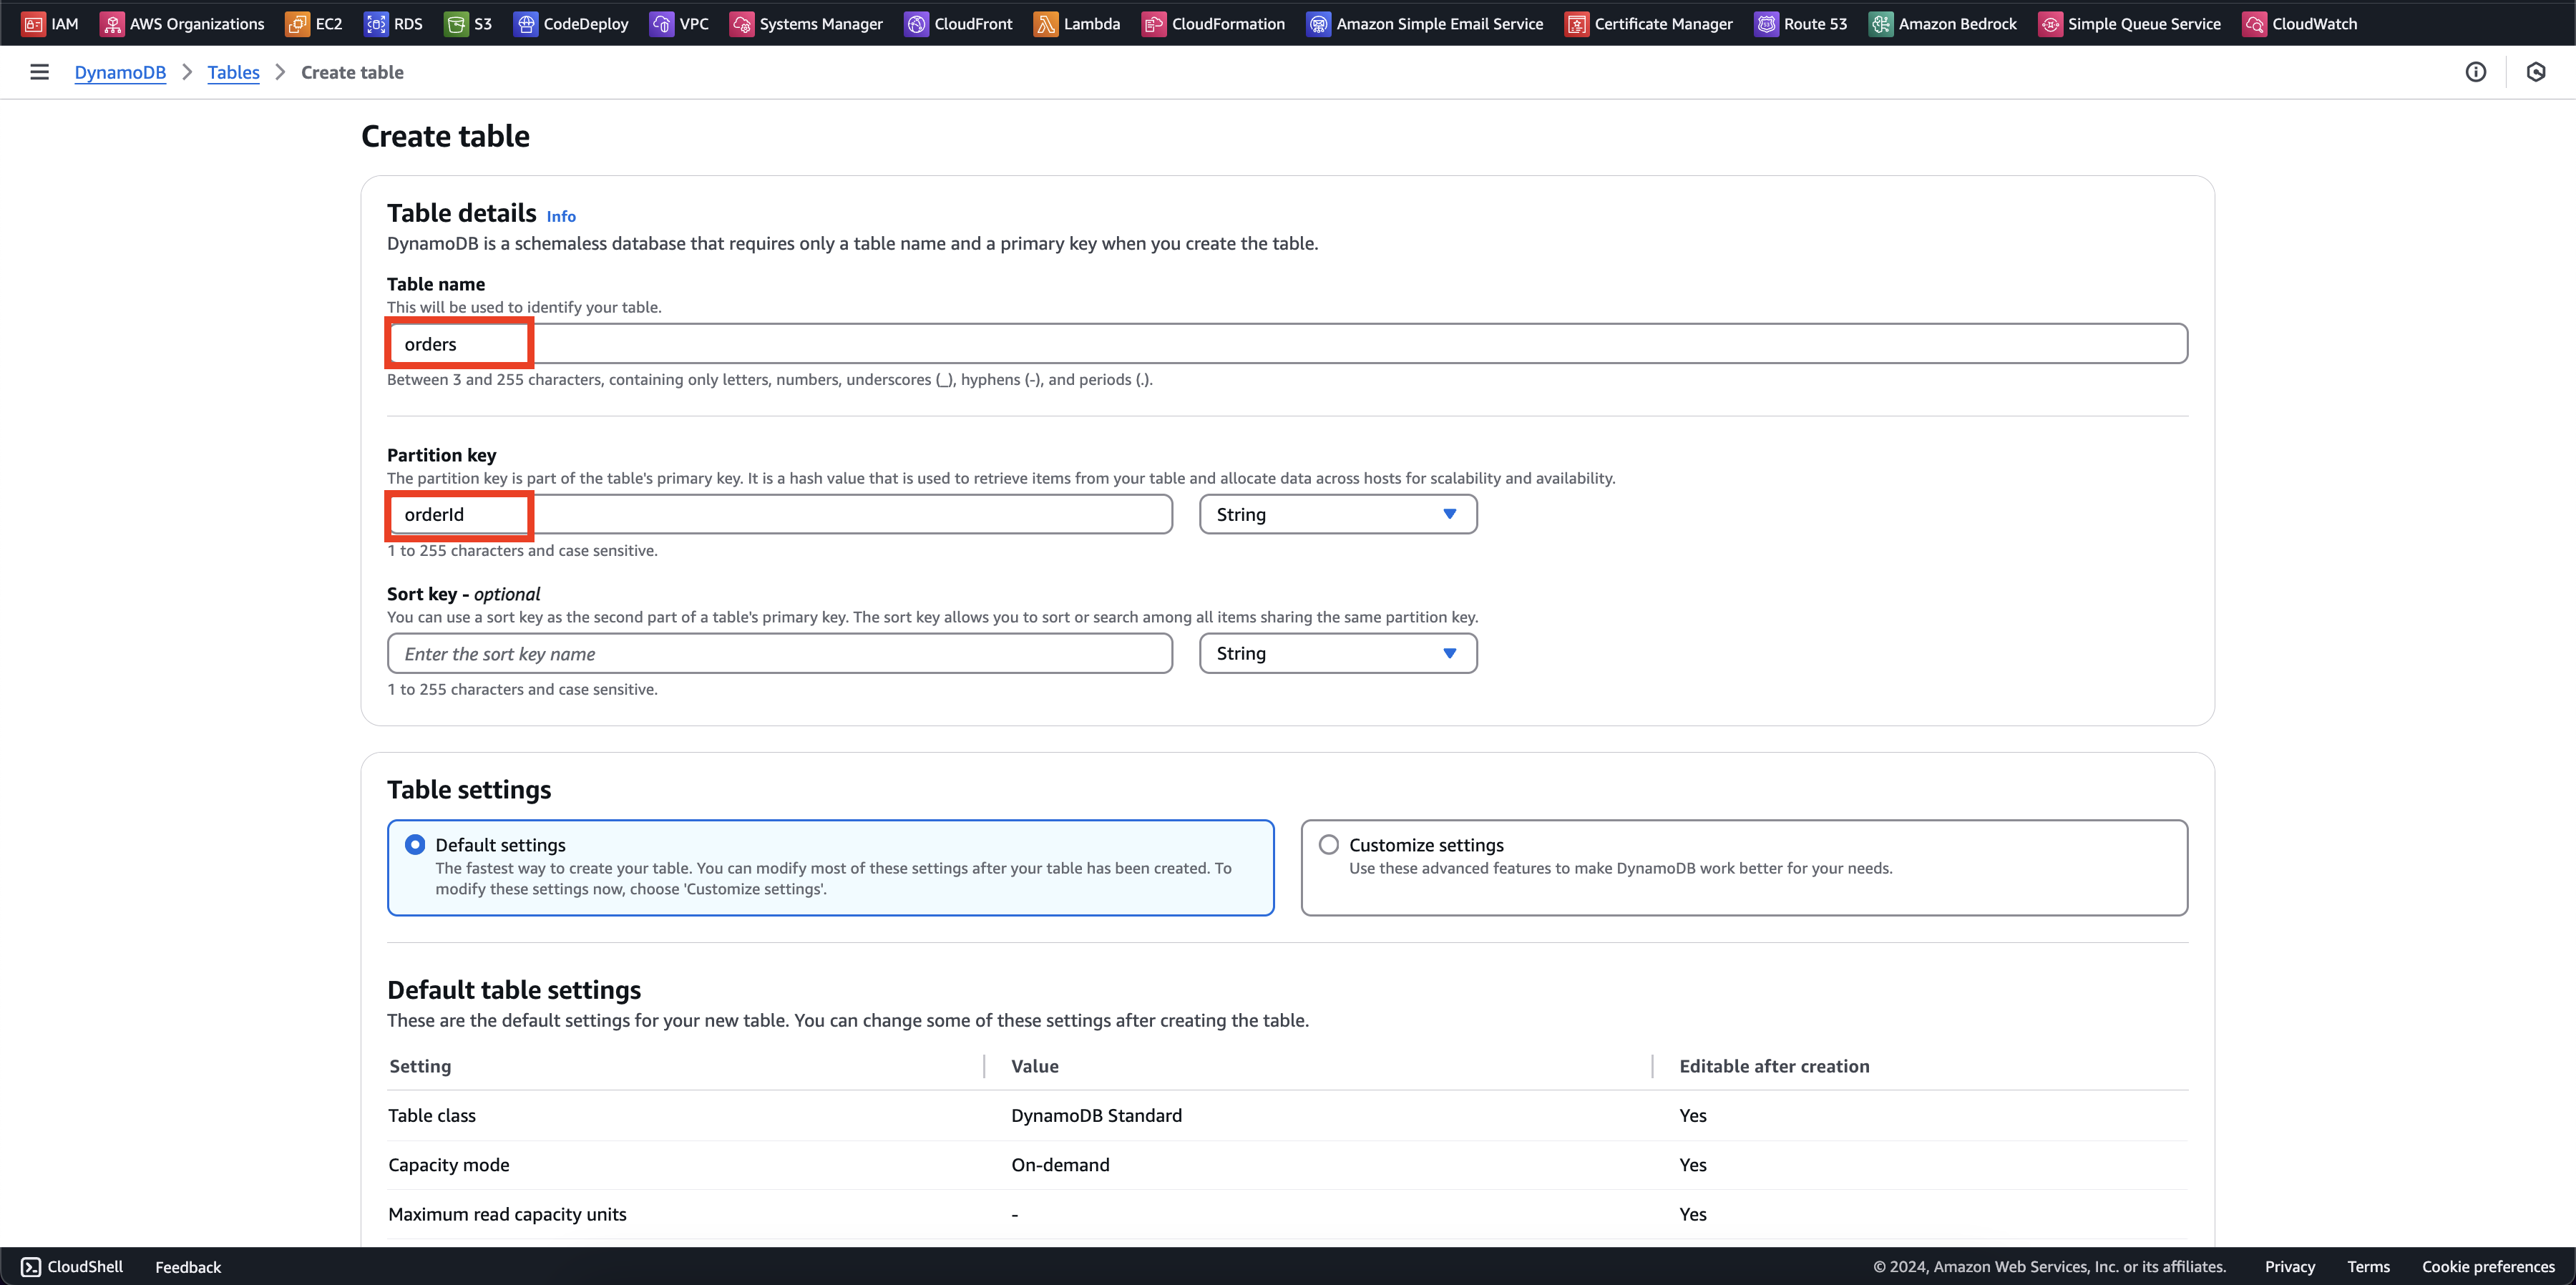Viewport: 2576px width, 1285px height.
Task: Click the Setting column header
Action: [420, 1066]
